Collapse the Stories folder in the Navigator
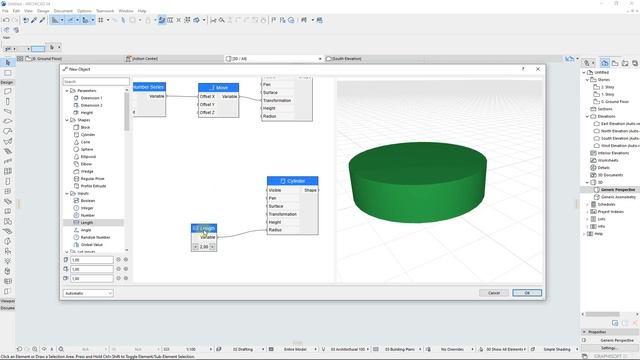 pos(587,80)
